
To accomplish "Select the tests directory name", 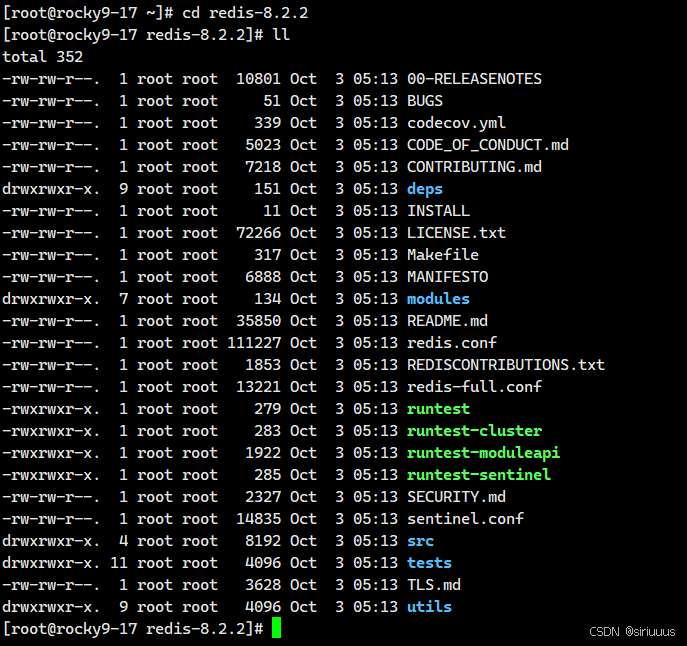I will pyautogui.click(x=429, y=563).
